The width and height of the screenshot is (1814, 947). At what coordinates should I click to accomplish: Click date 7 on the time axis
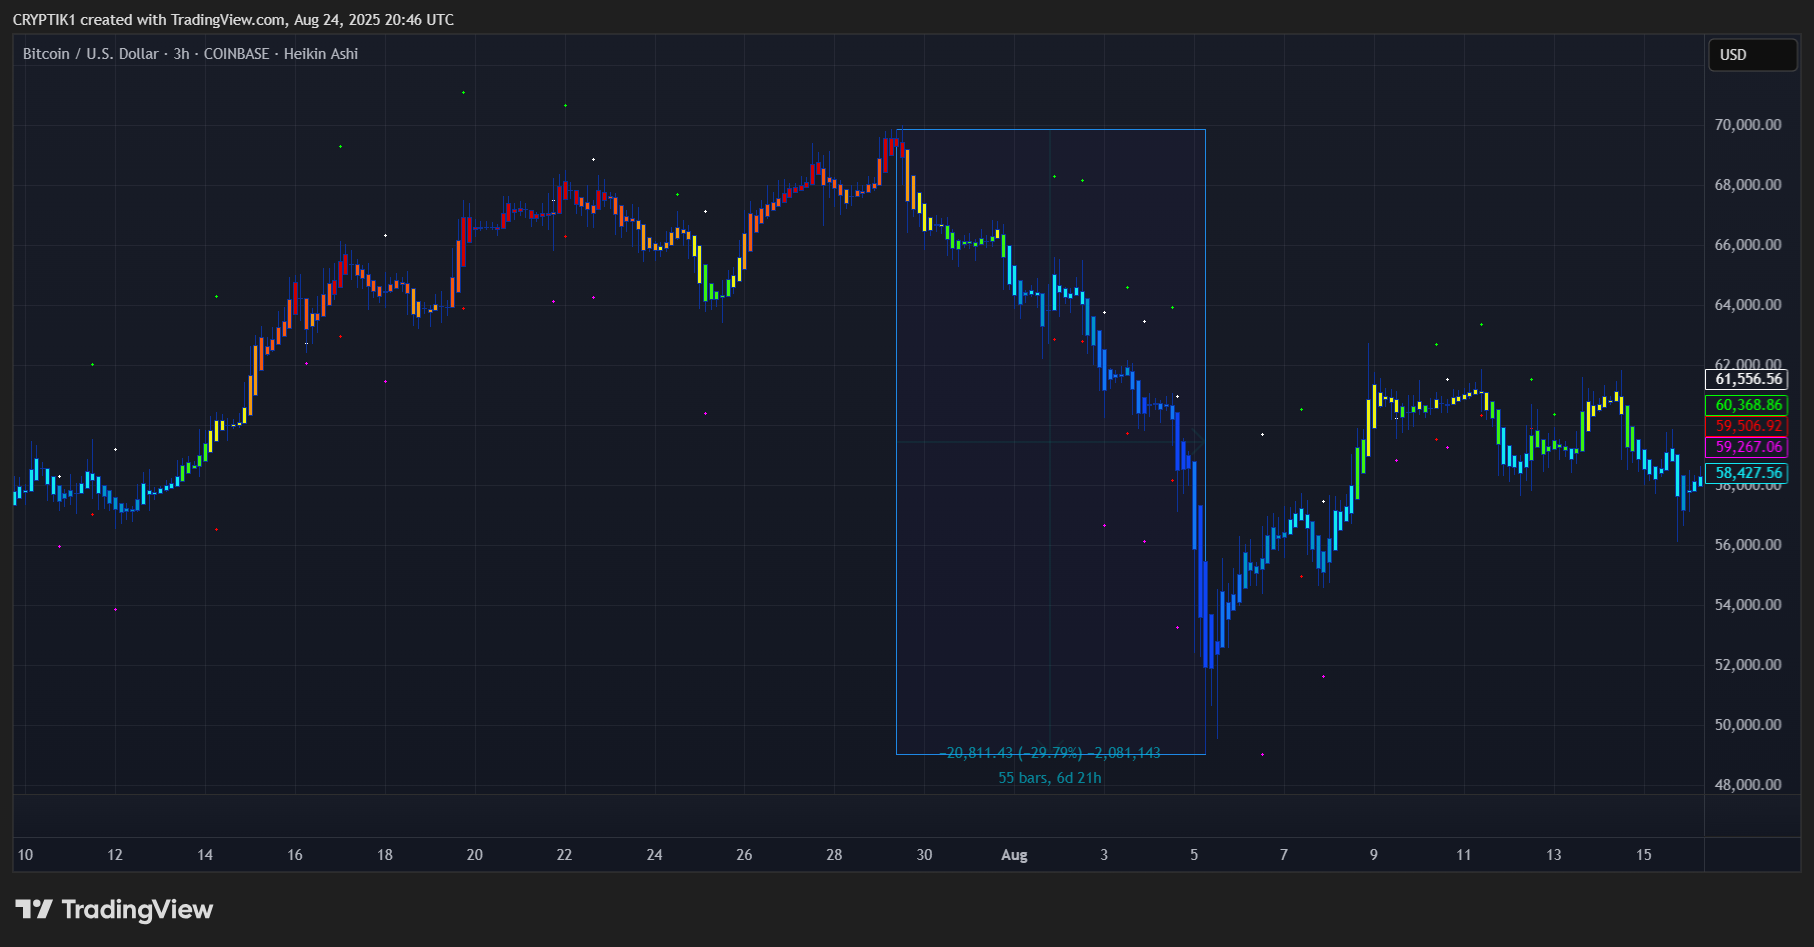pyautogui.click(x=1284, y=855)
